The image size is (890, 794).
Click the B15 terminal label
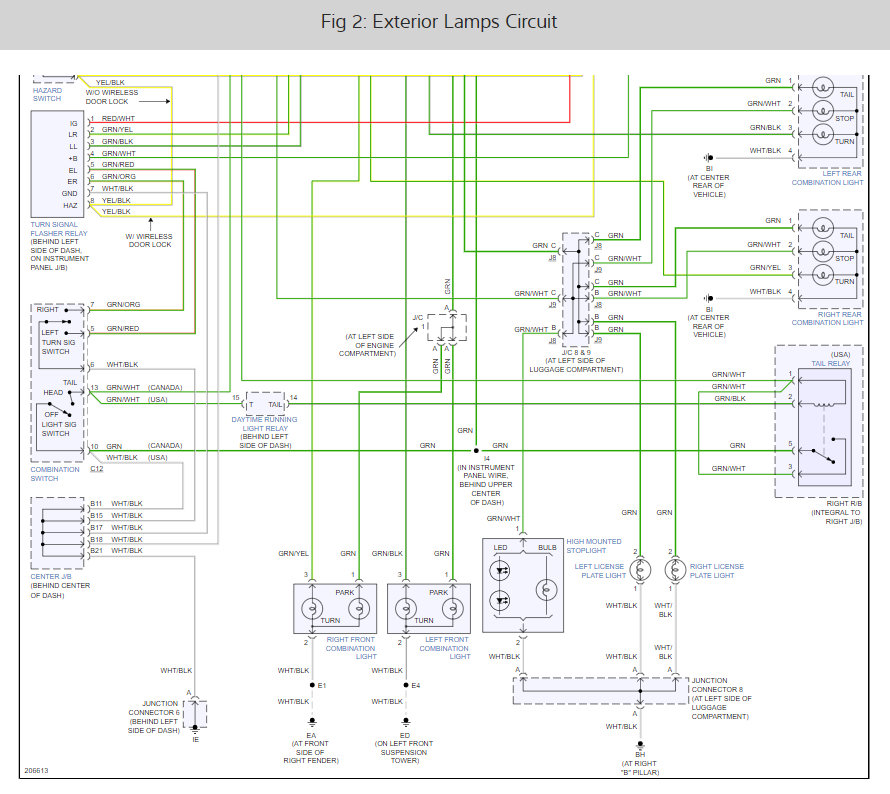coord(96,515)
